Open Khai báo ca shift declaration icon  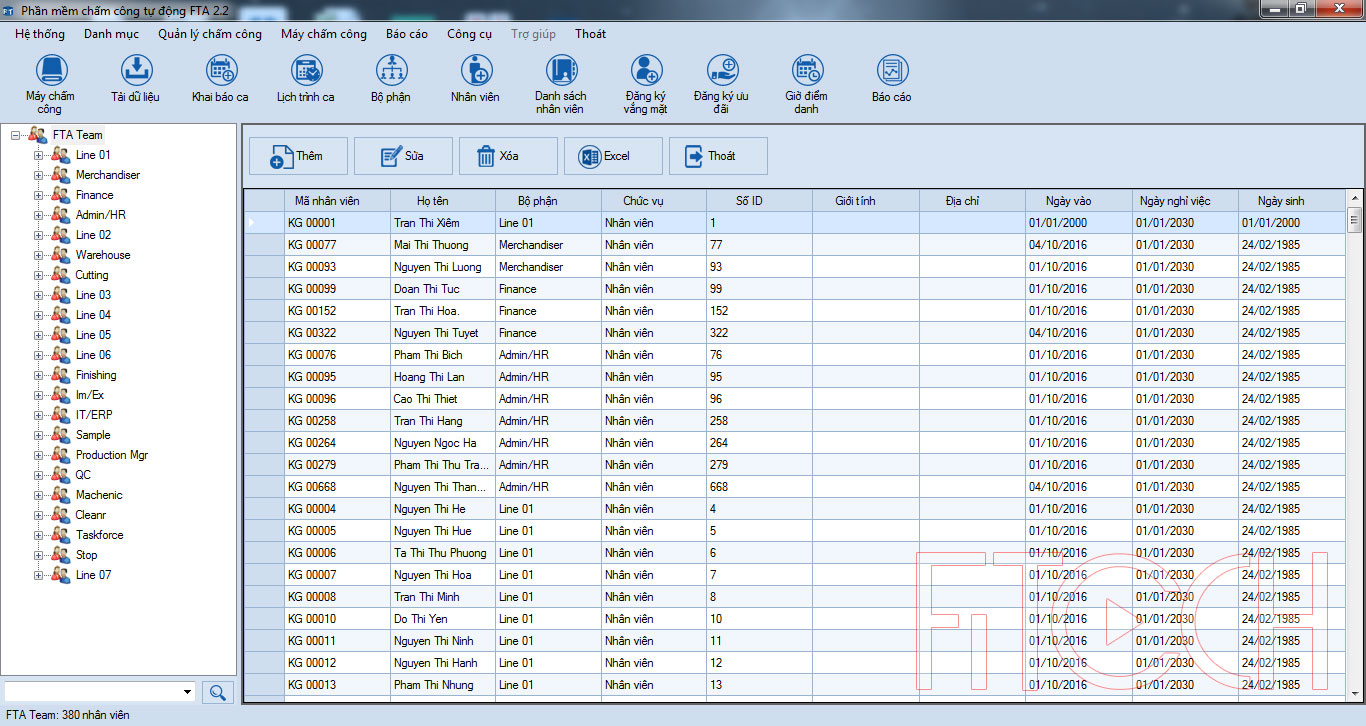[220, 71]
